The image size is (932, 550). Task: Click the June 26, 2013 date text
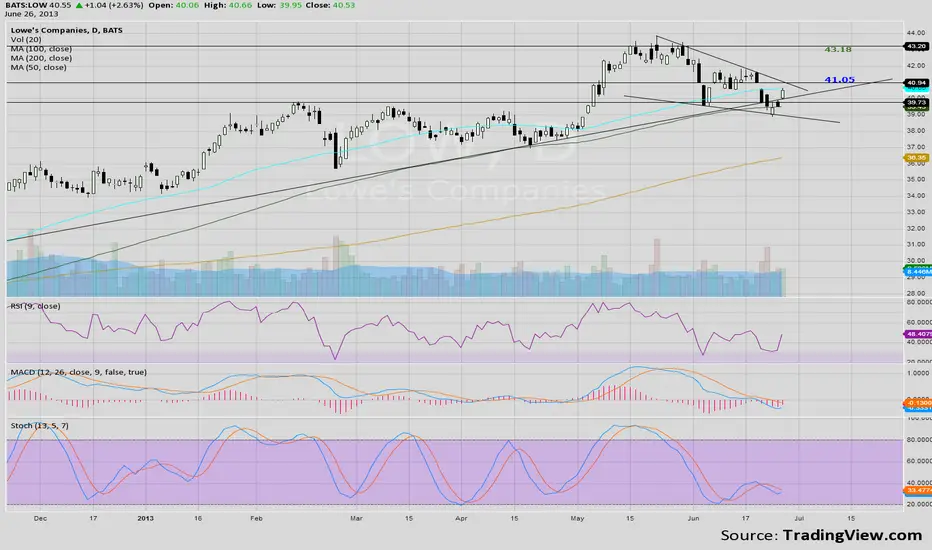32,14
